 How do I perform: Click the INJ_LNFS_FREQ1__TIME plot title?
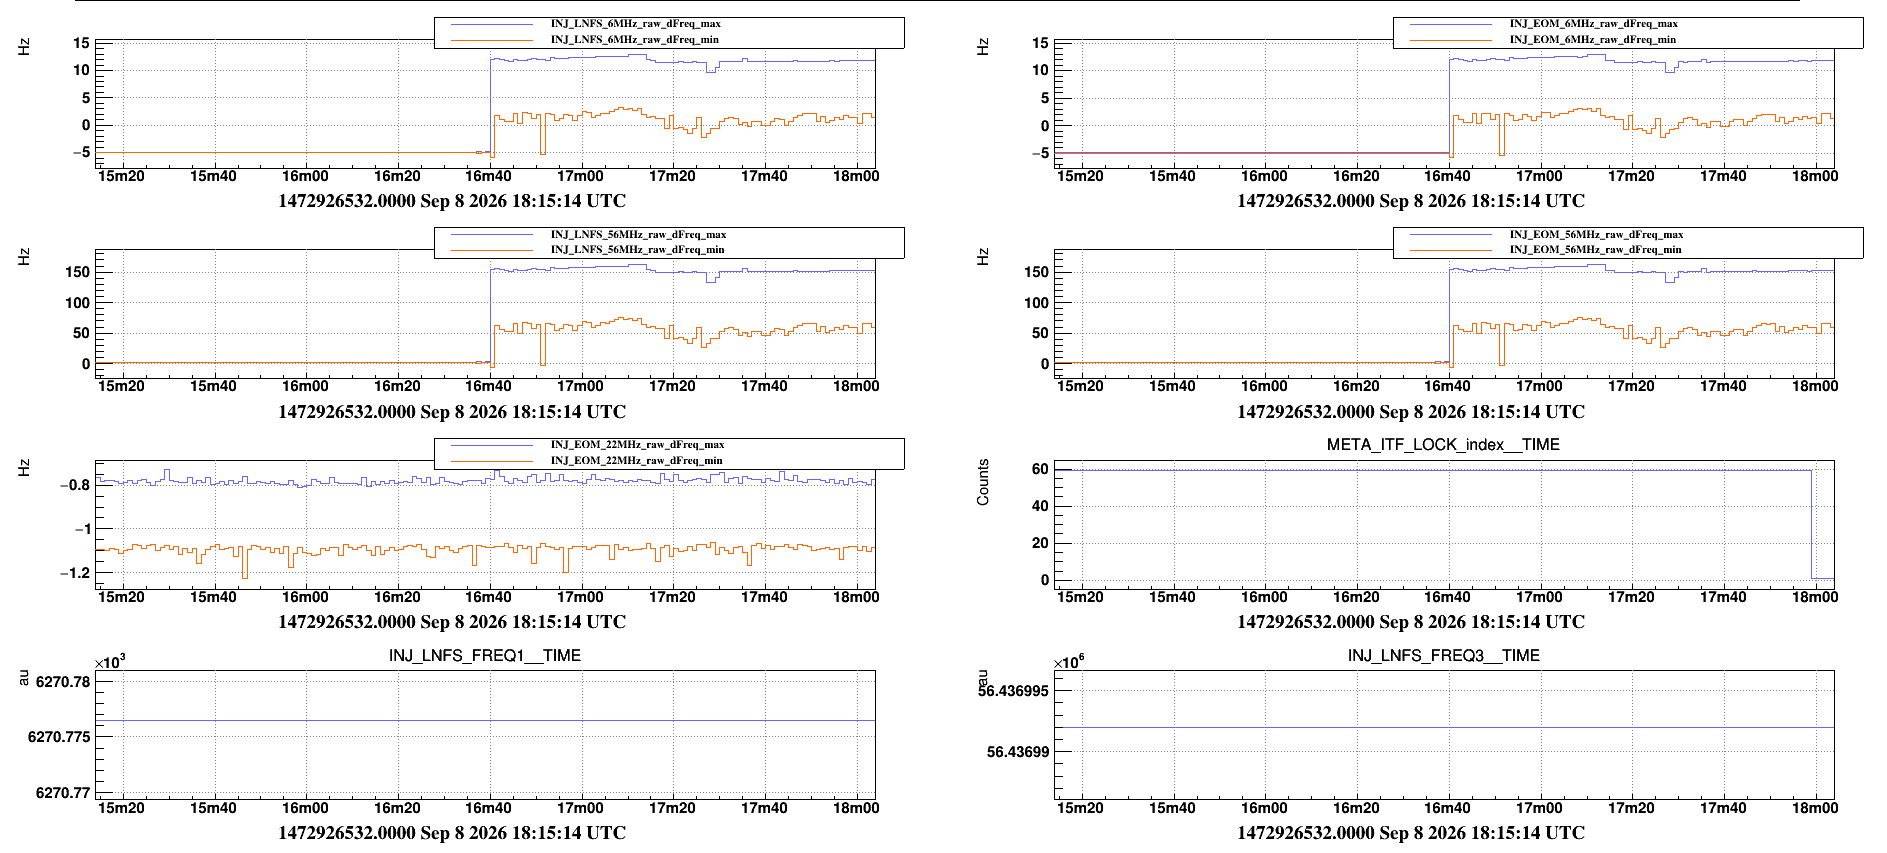[x=485, y=655]
